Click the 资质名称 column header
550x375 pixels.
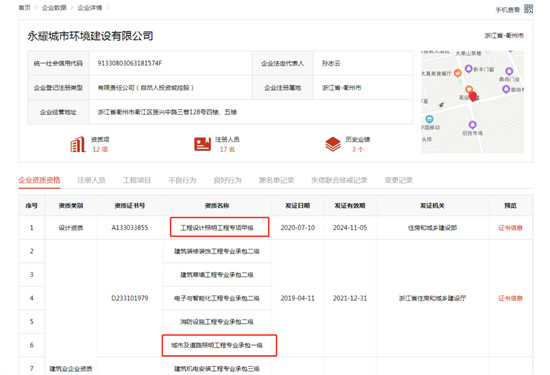click(x=217, y=206)
